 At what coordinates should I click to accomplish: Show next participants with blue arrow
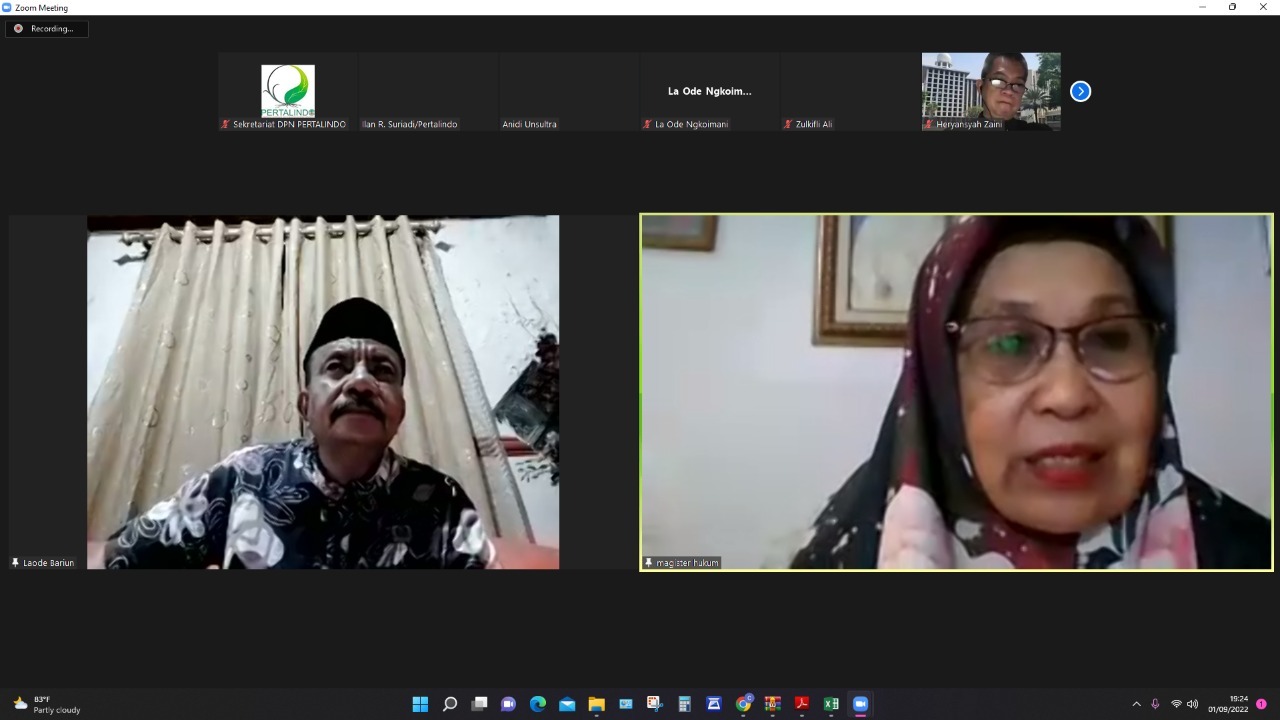[x=1080, y=91]
